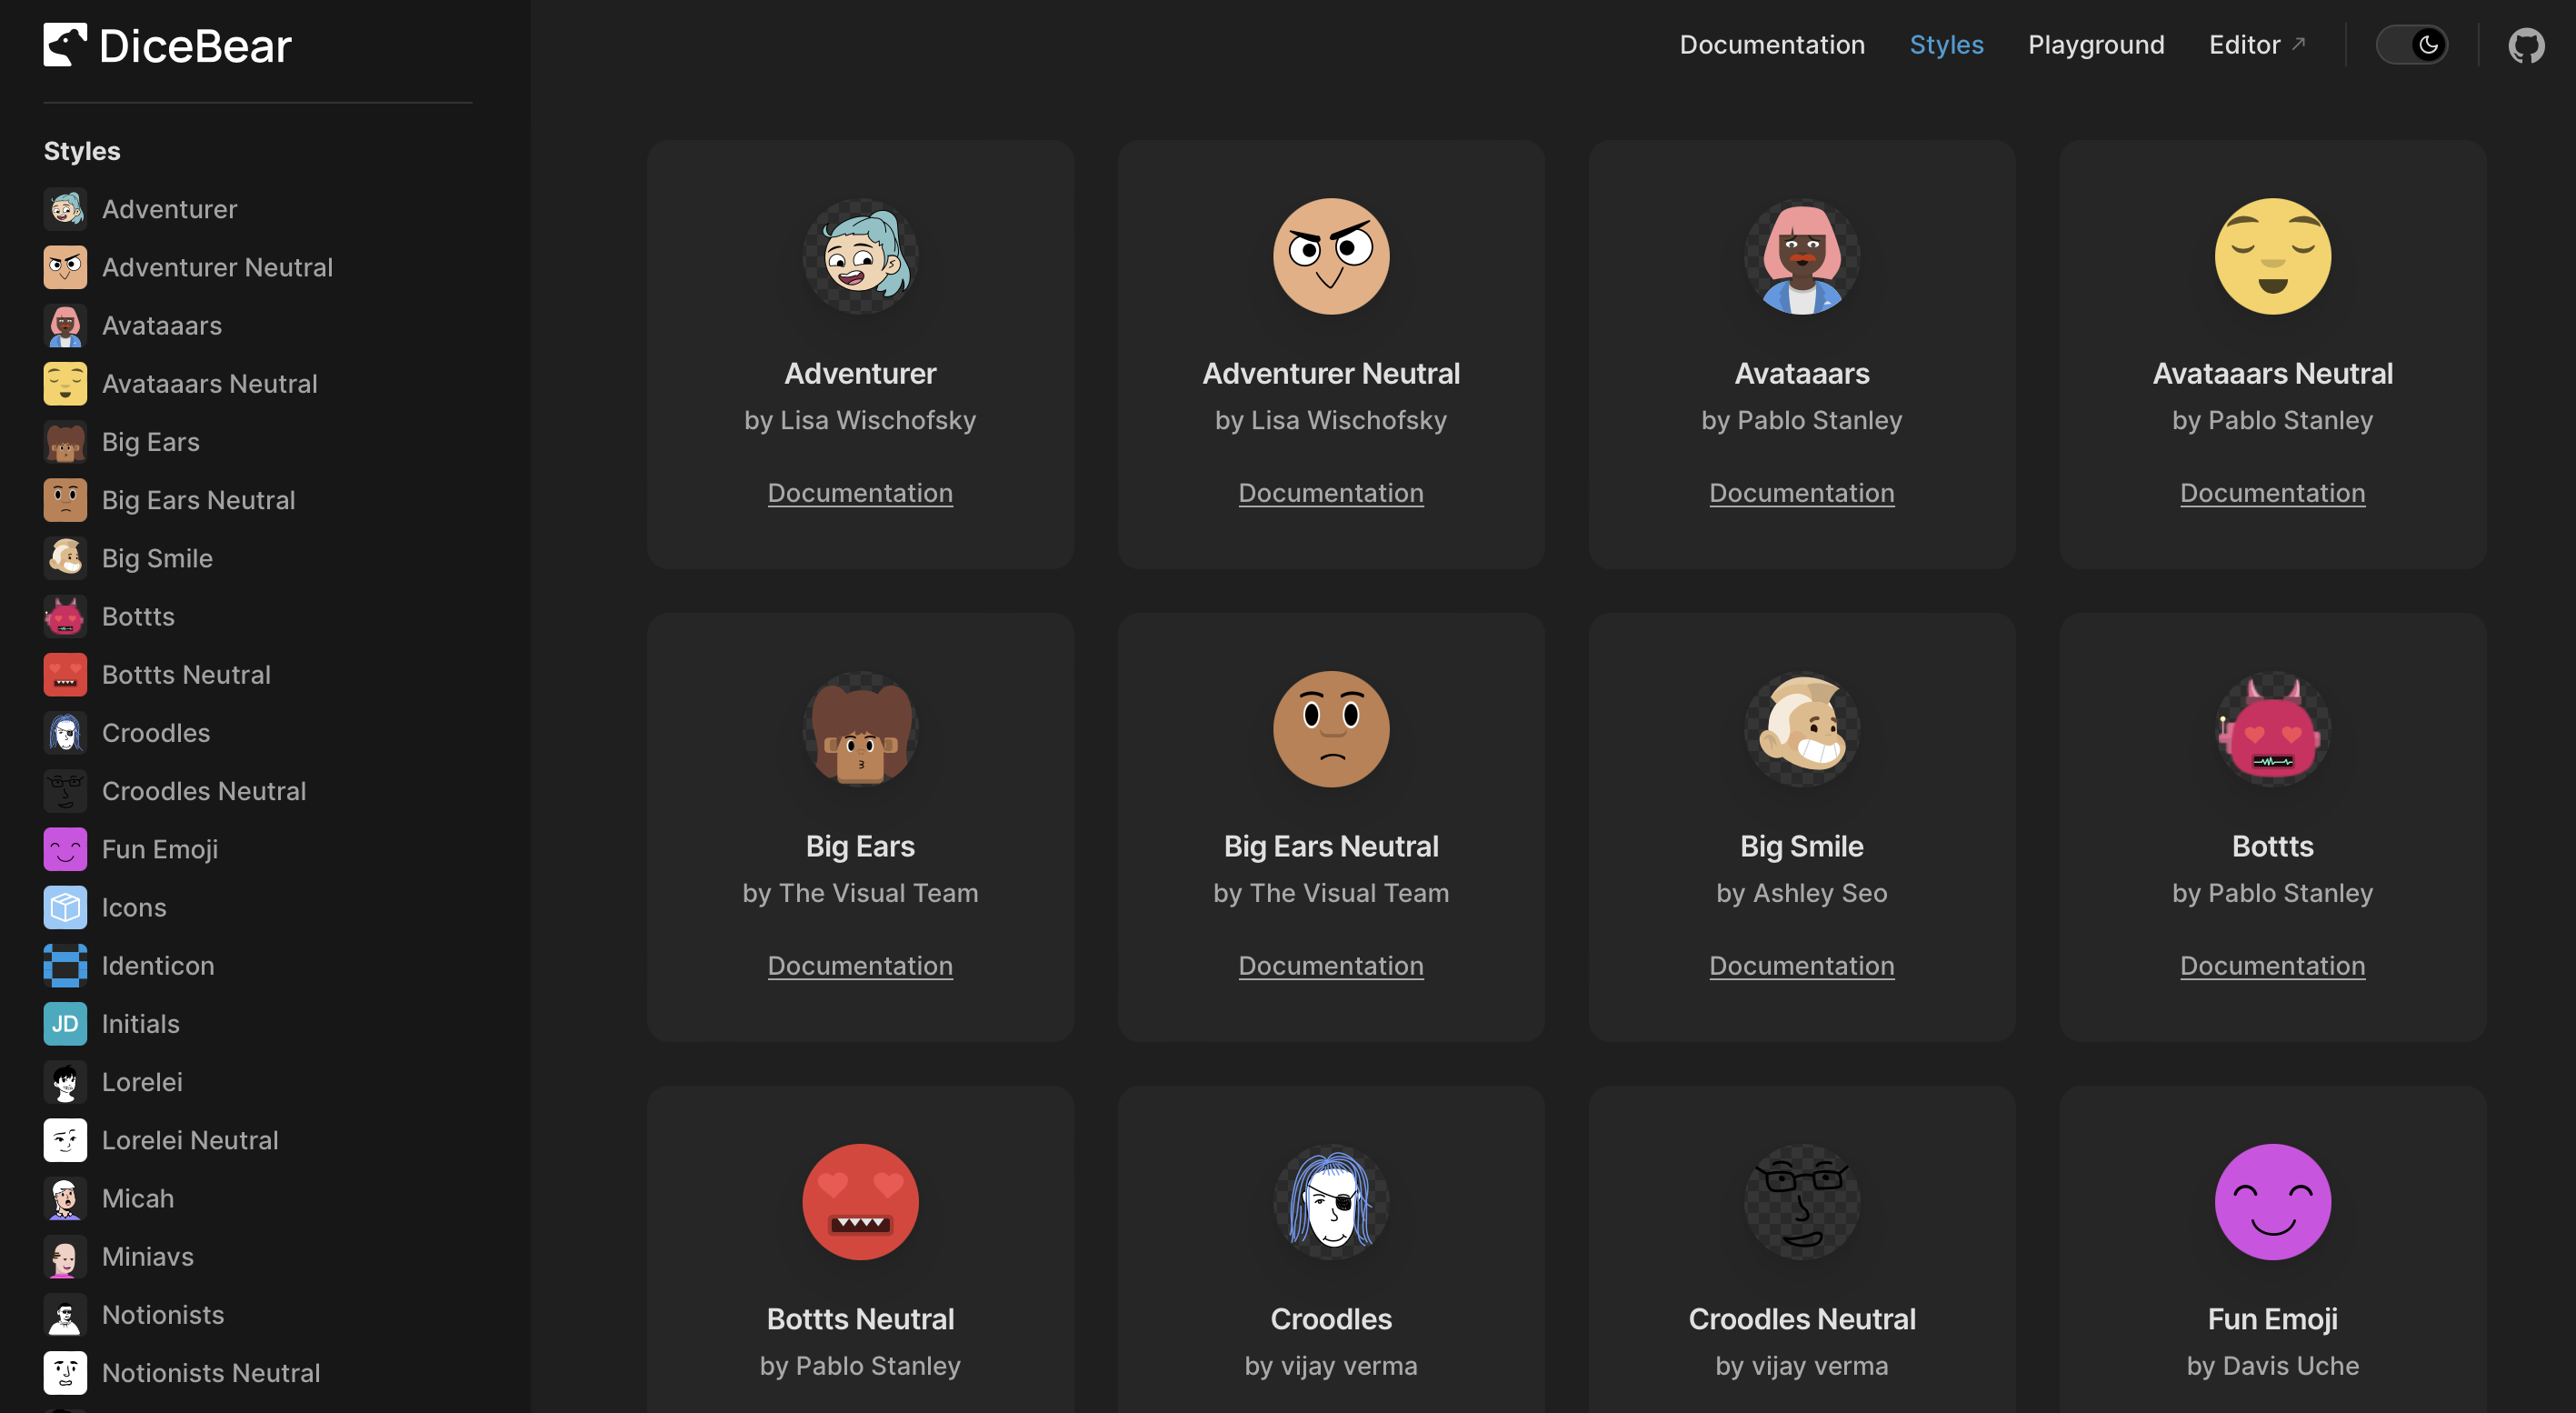
Task: Open Big Smile card Documentation link
Action: 1802,966
